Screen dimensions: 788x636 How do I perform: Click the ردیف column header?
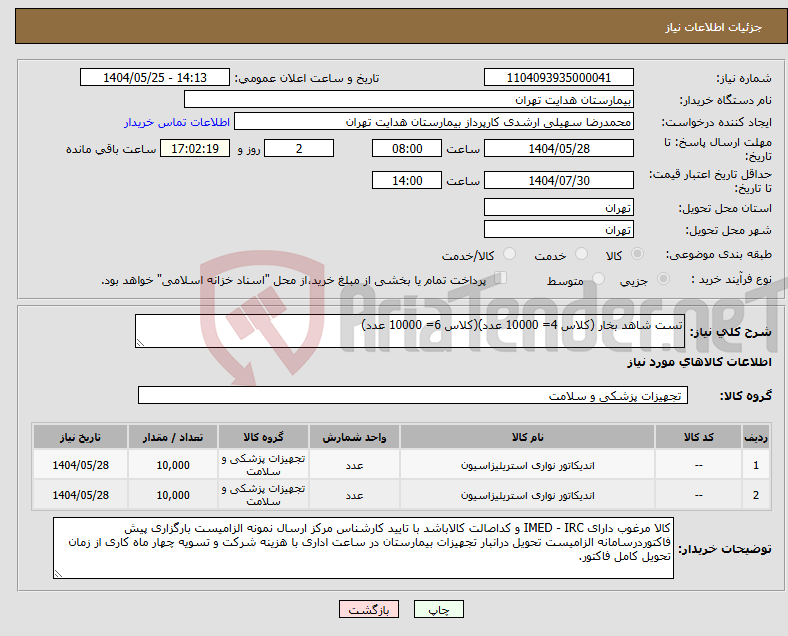755,437
